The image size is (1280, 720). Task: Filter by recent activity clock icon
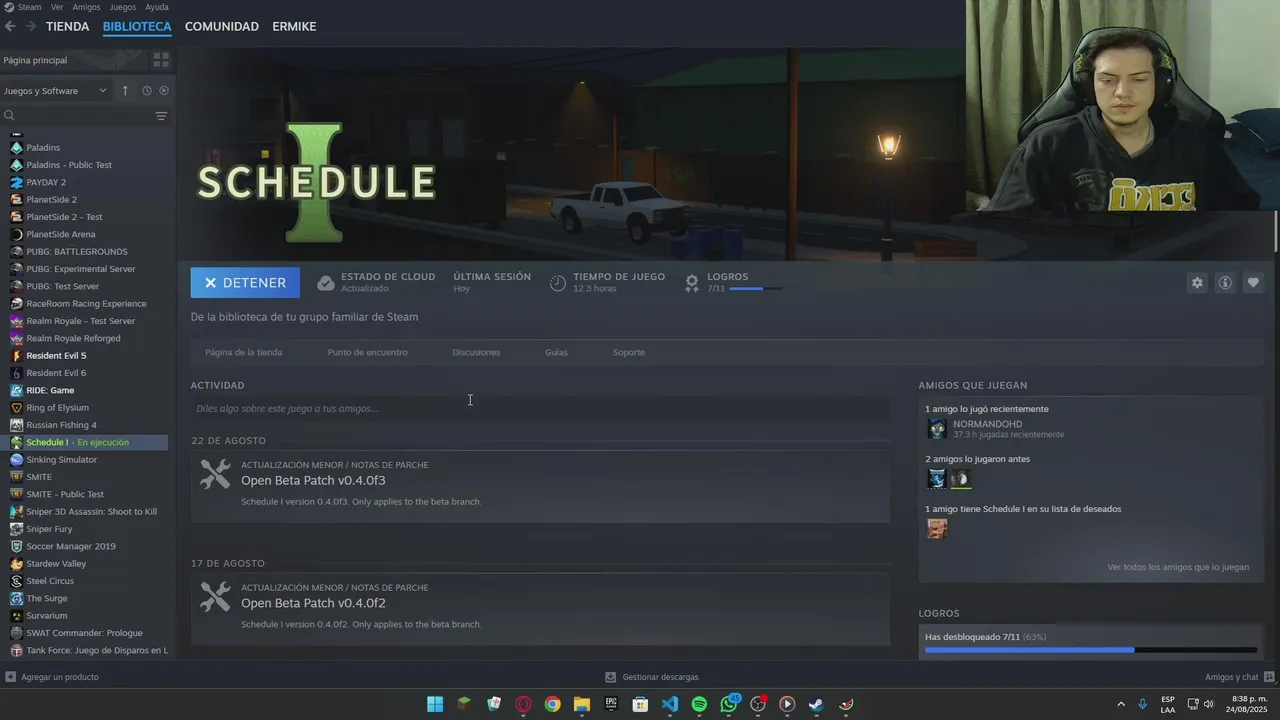pos(147,91)
